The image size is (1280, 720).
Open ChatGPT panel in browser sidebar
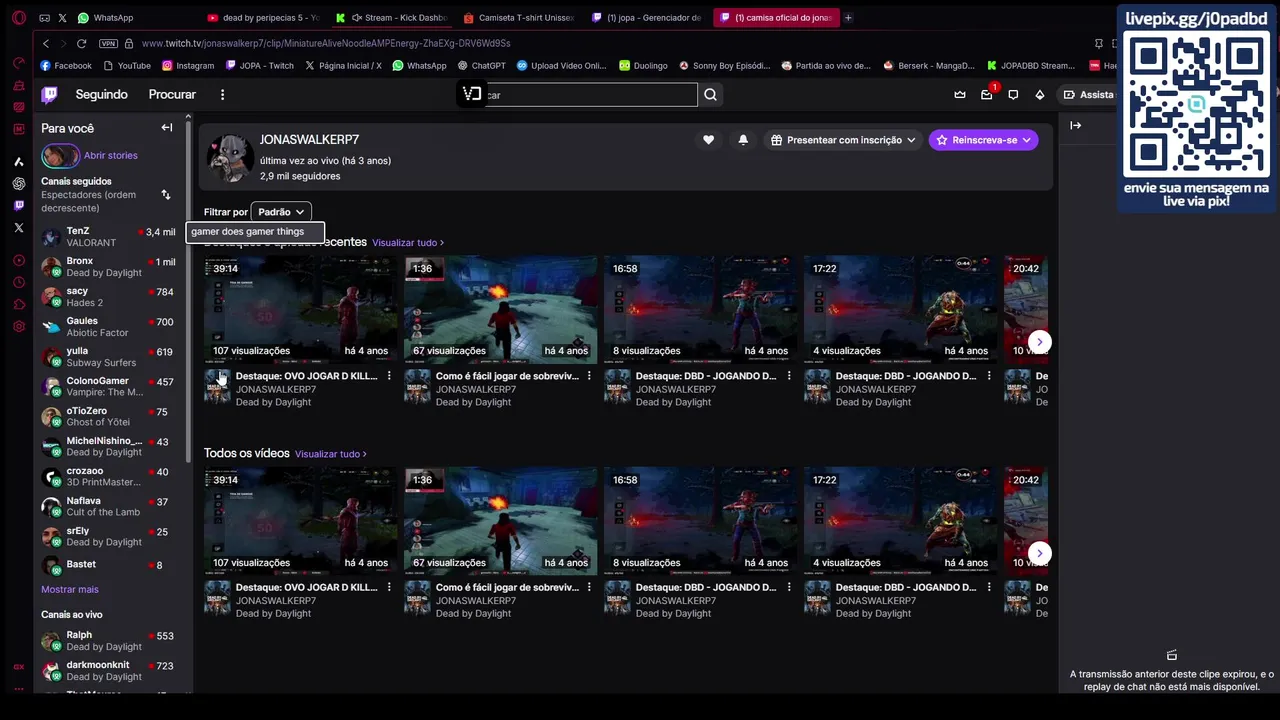coord(18,183)
